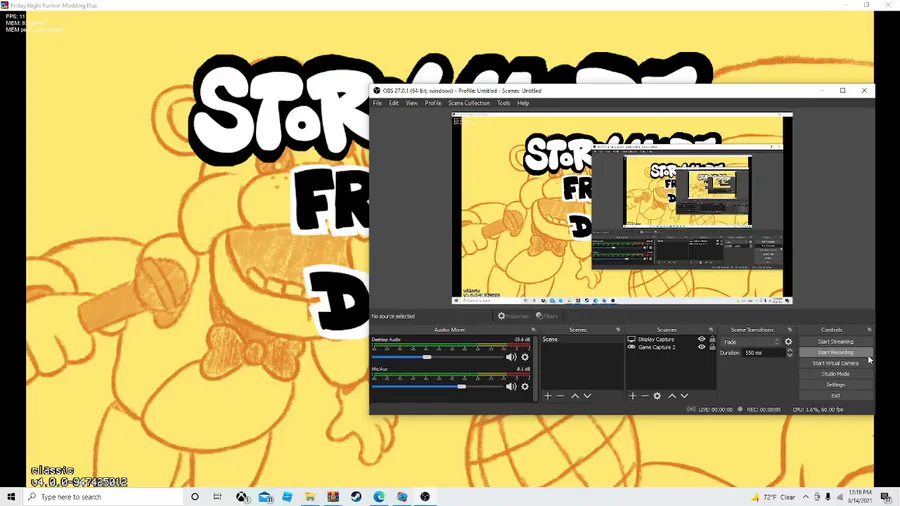Move scene up with arrow icon
Screen dimensions: 900x506
coord(575,396)
